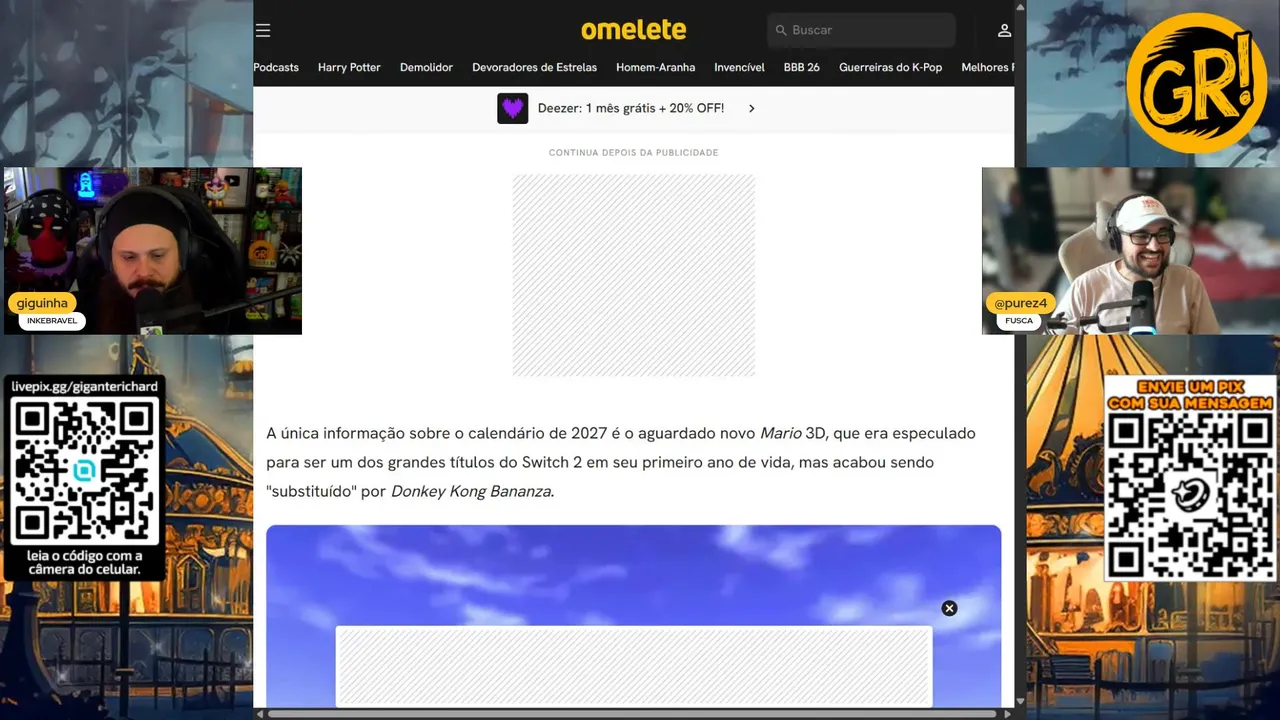Open the Harry Potter nav item
Screen dimensions: 1280x720
tap(349, 67)
